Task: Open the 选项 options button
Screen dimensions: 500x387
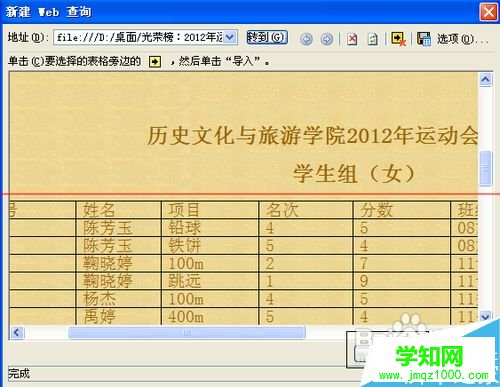Action: [462, 39]
